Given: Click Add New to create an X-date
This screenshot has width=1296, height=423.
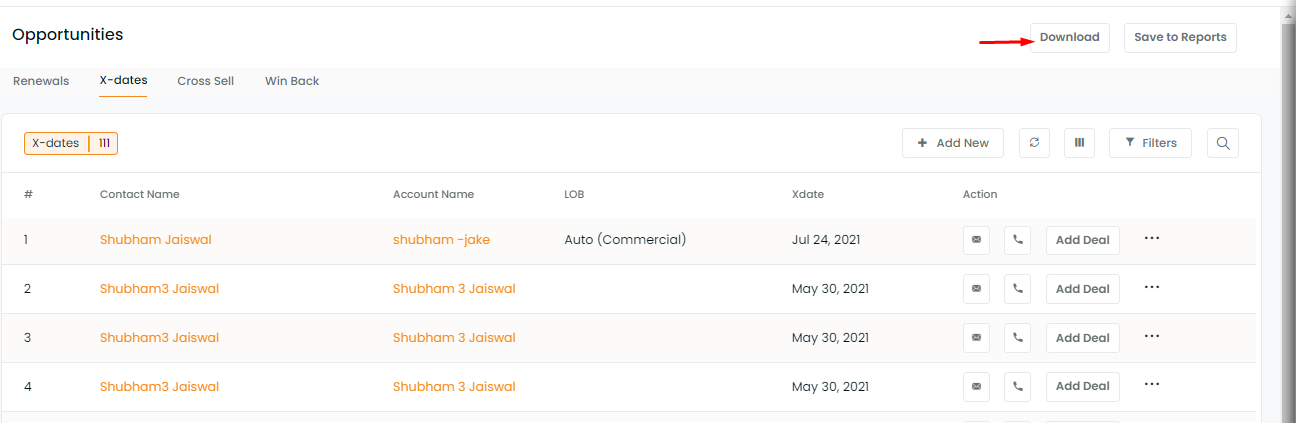Looking at the screenshot, I should click(953, 143).
